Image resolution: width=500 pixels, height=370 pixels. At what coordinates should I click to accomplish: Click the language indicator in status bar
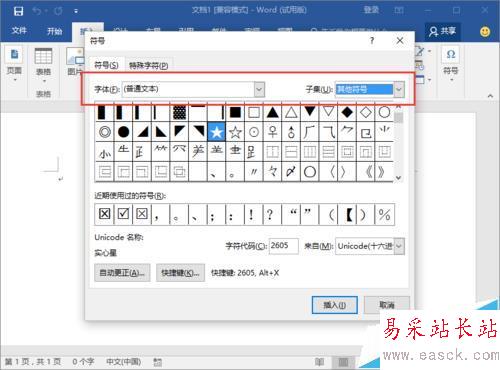point(123,362)
